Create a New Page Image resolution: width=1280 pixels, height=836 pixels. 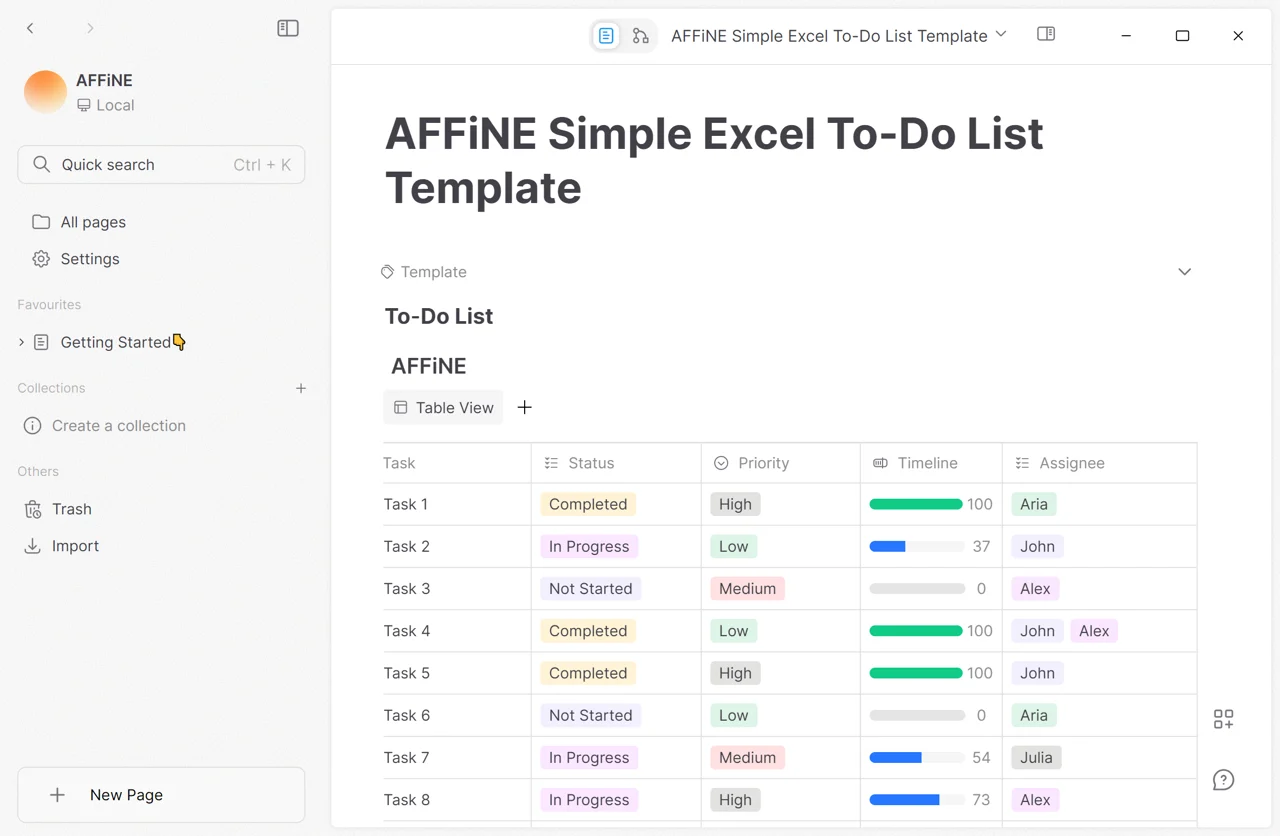[161, 795]
